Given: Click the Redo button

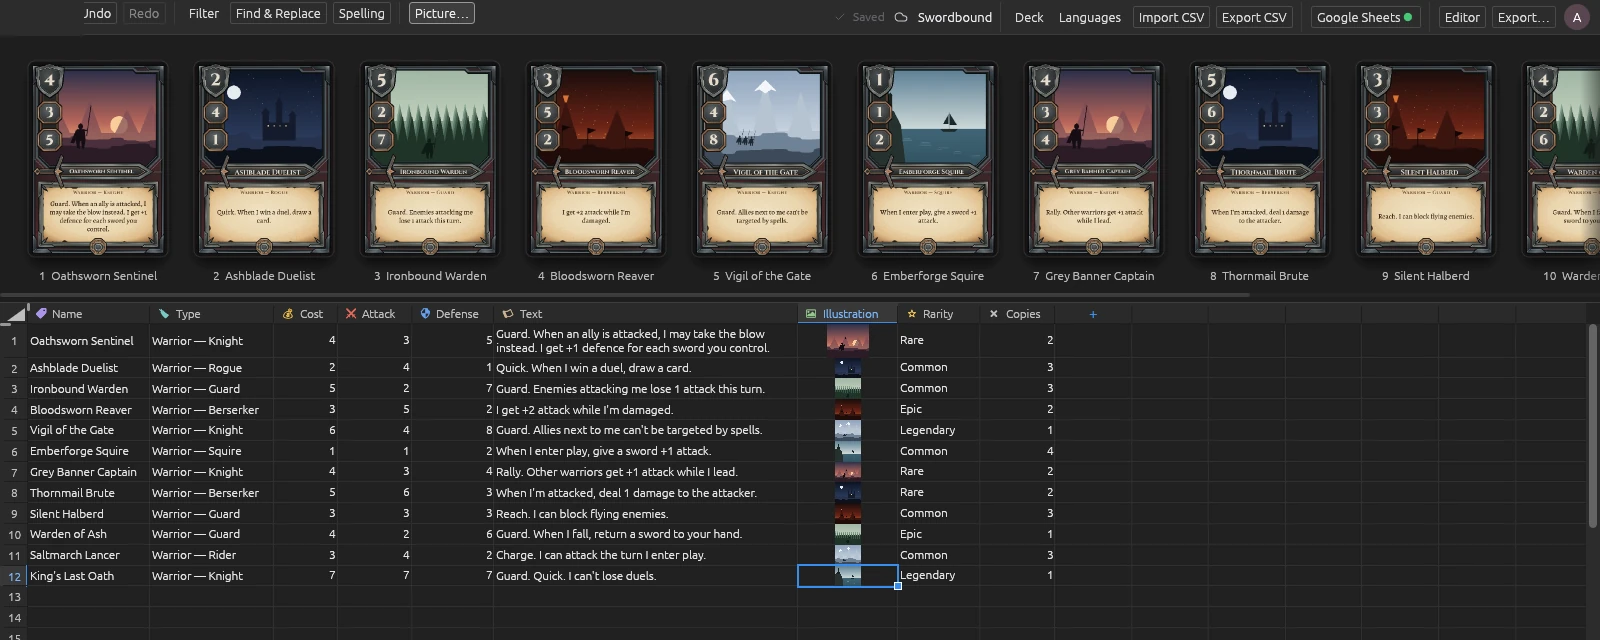Looking at the screenshot, I should coord(144,14).
